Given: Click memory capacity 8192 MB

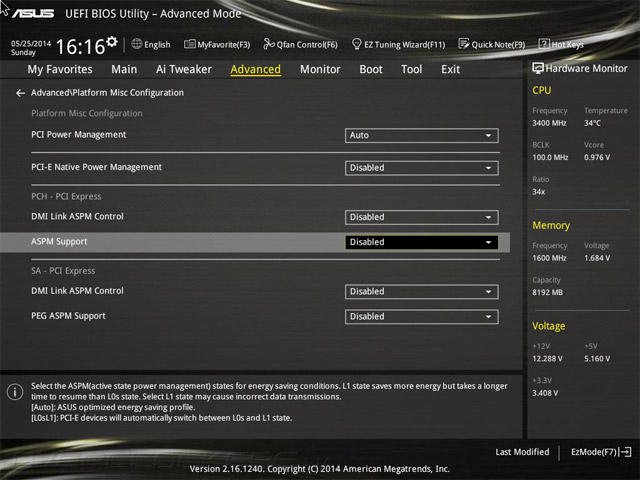Looking at the screenshot, I should [x=547, y=292].
